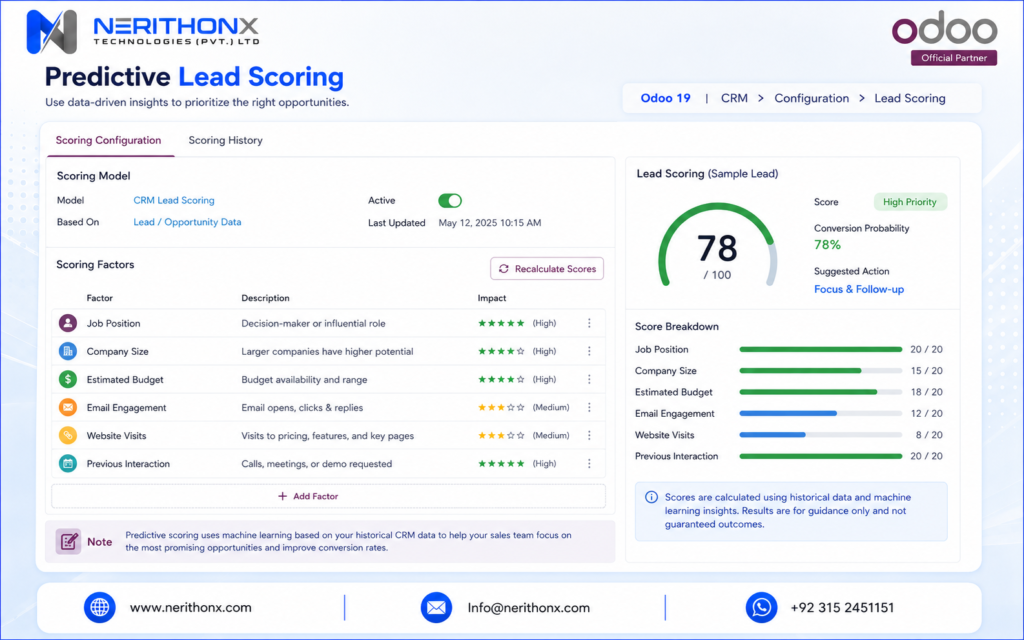Click 'Decision-maker or influential role' description
Image resolution: width=1024 pixels, height=640 pixels.
(x=313, y=323)
